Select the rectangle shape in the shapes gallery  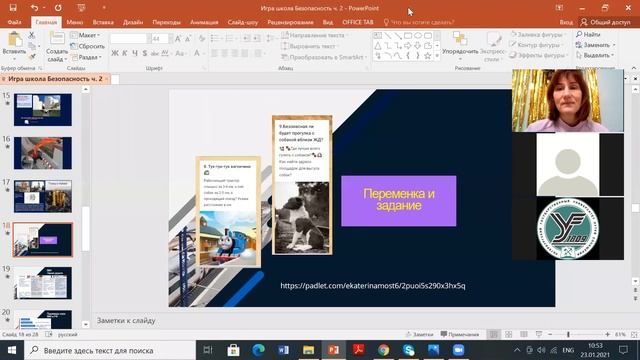[408, 36]
